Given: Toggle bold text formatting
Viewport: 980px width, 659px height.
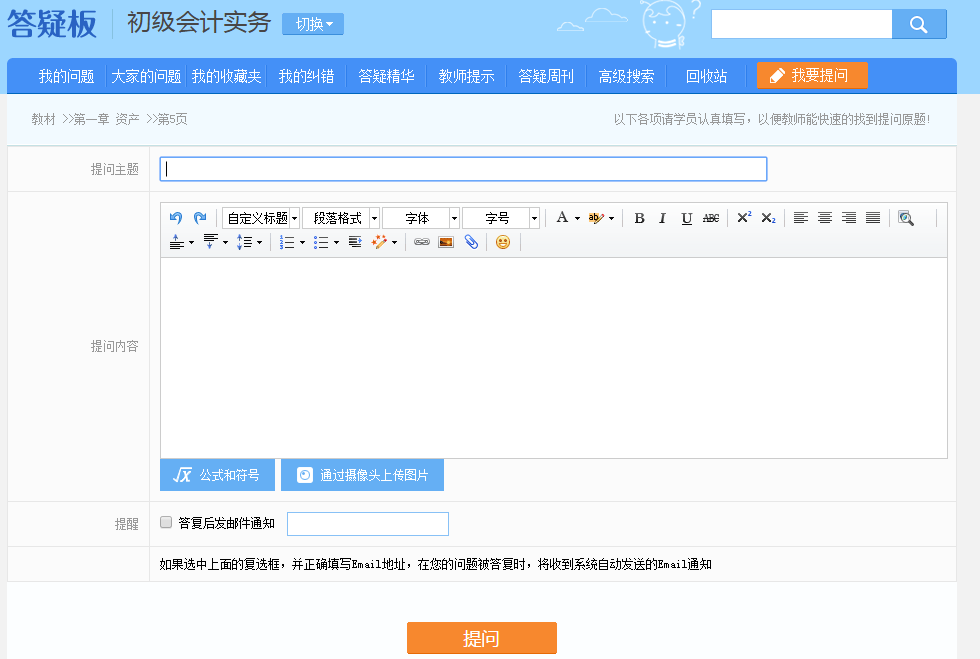Looking at the screenshot, I should (x=639, y=218).
